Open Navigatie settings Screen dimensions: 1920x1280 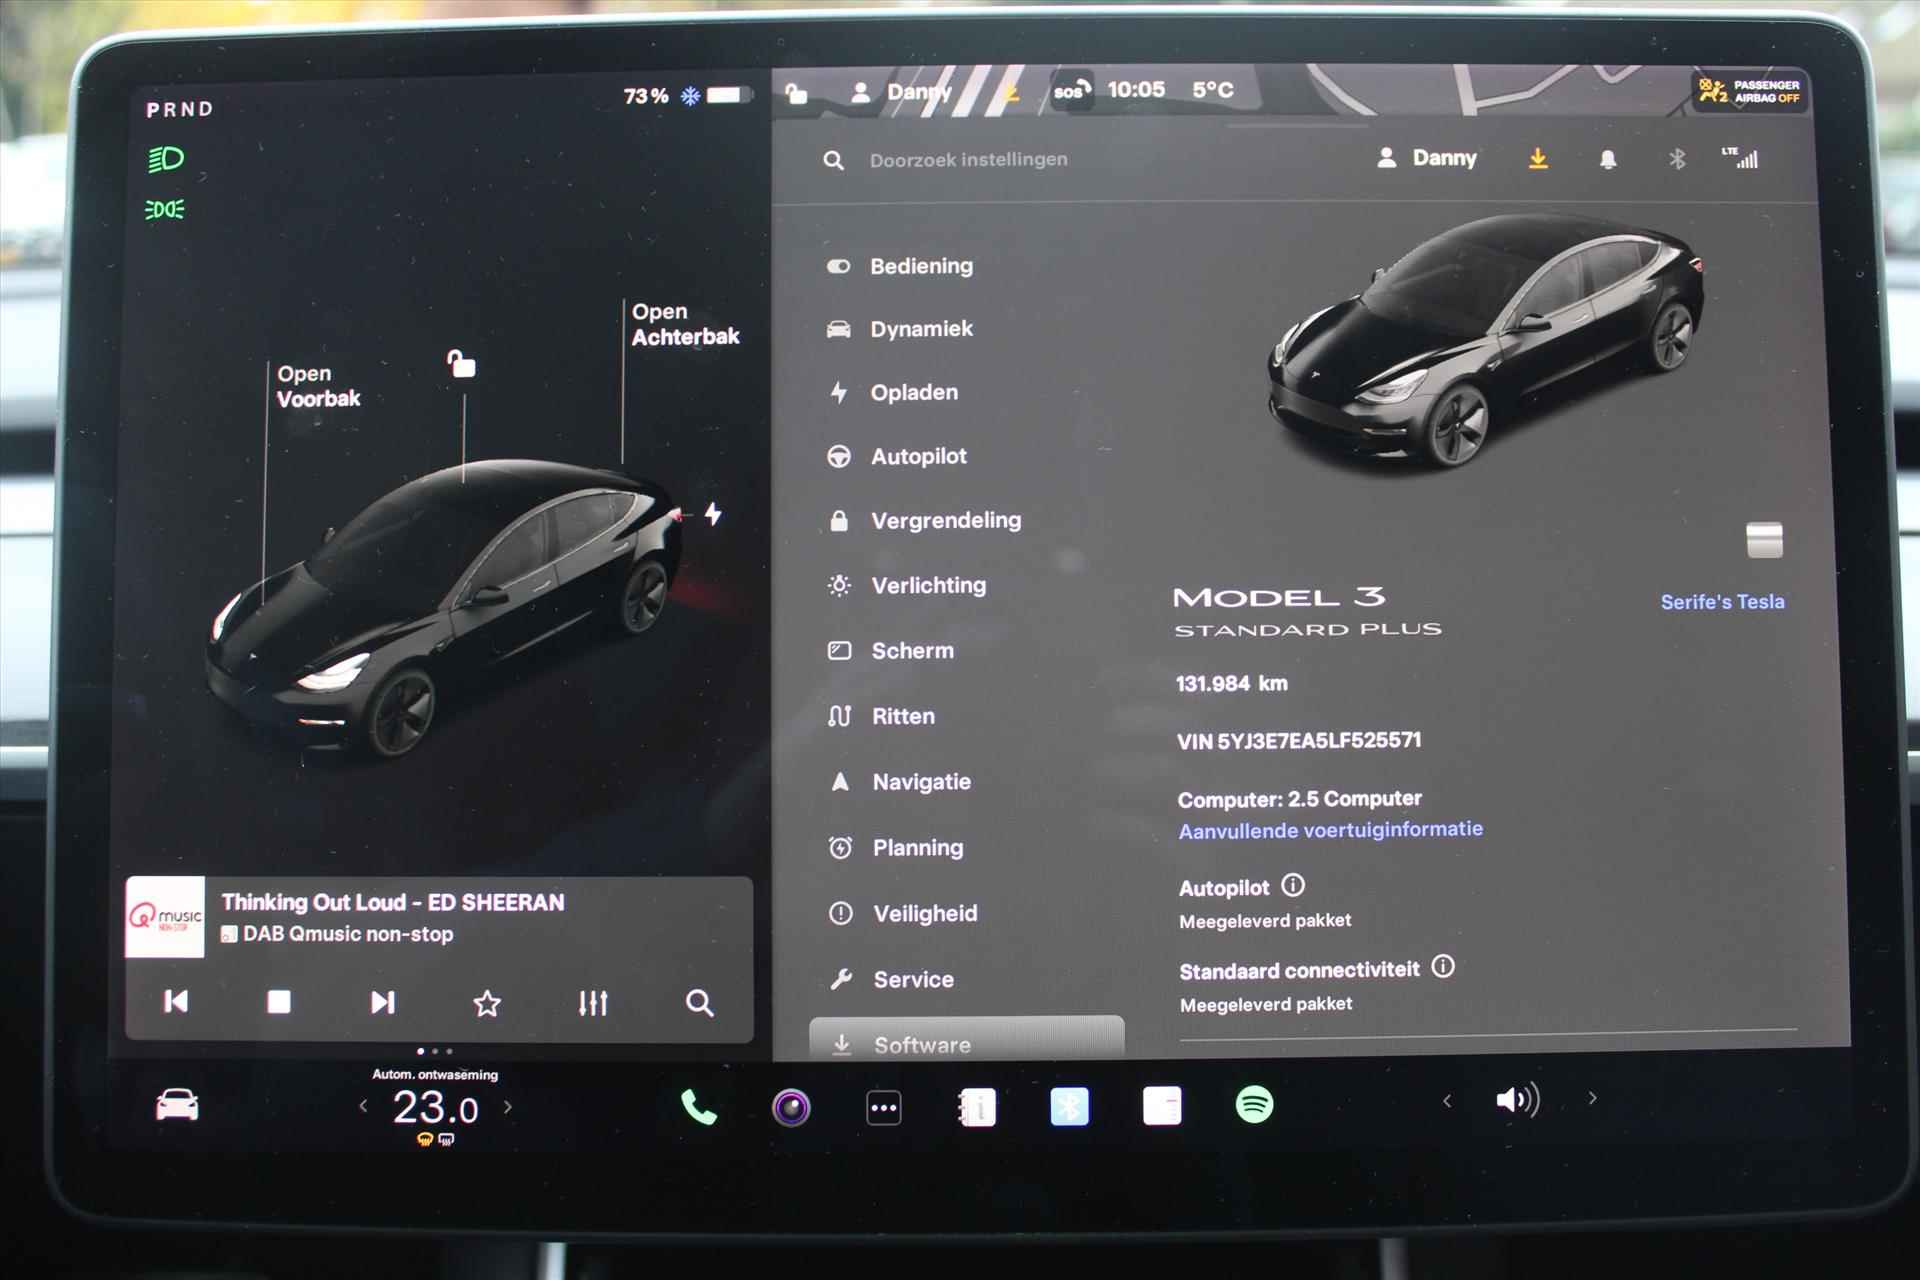(x=899, y=782)
